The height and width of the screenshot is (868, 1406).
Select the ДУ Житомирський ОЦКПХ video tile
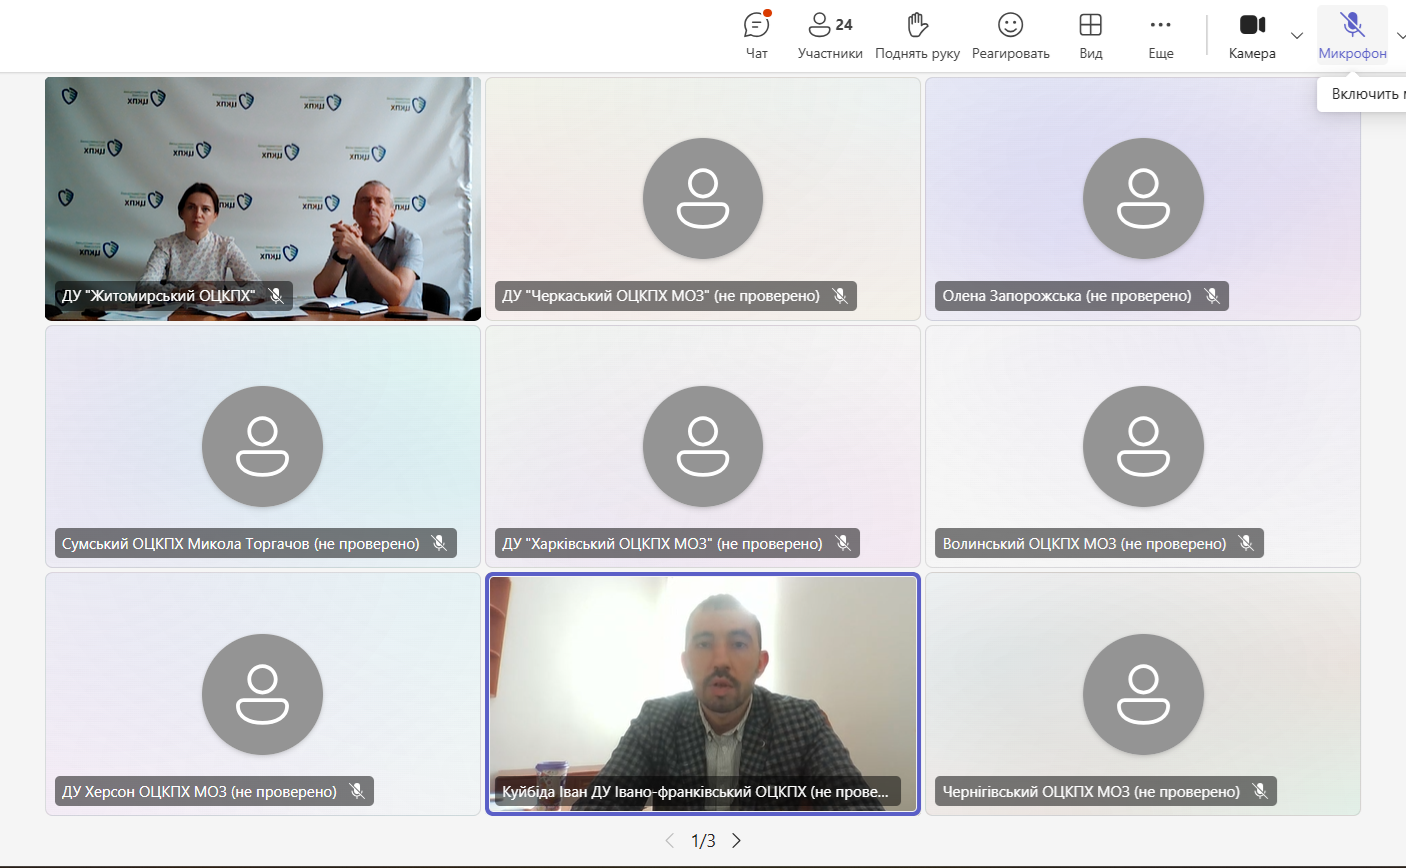point(262,190)
